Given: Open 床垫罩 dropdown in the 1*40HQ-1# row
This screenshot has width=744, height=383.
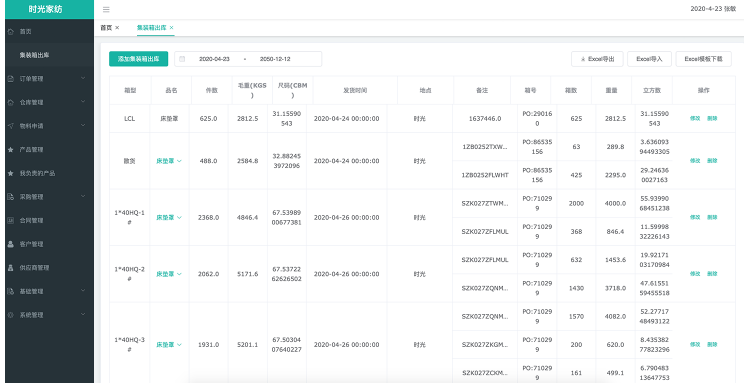Looking at the screenshot, I should (169, 217).
